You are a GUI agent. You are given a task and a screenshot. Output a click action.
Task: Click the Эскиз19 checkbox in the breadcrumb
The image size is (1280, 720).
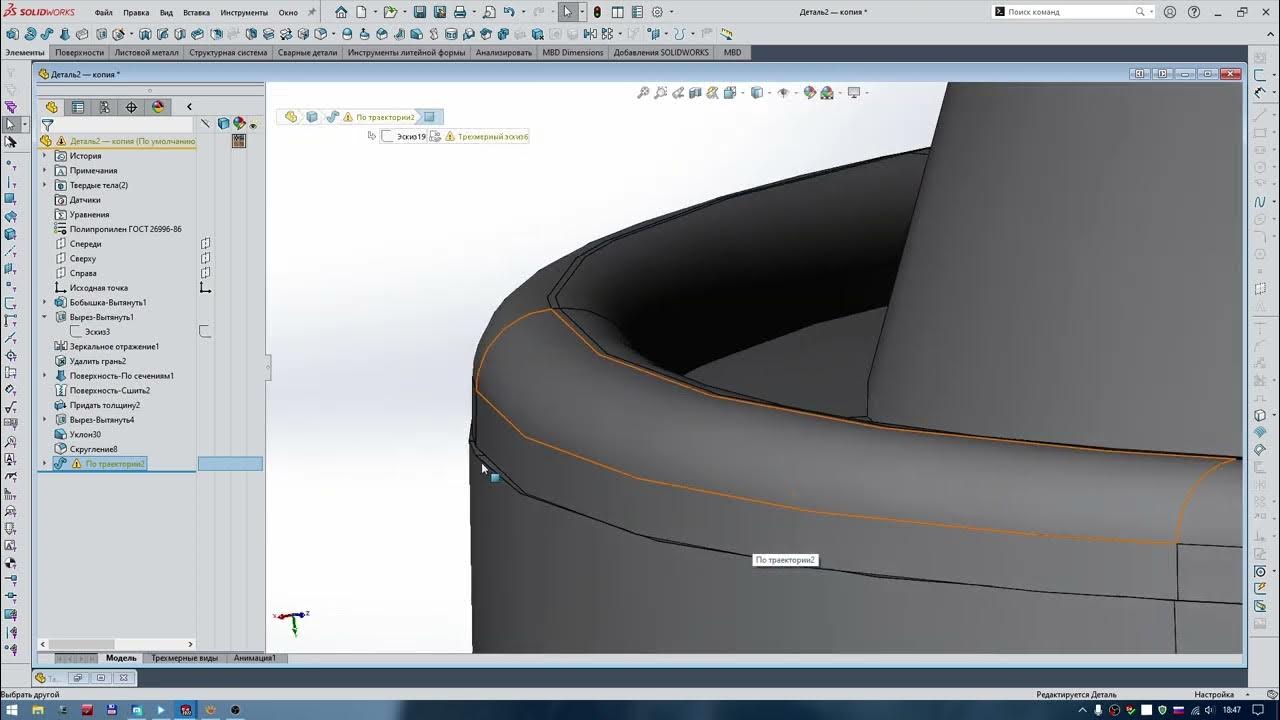point(388,136)
